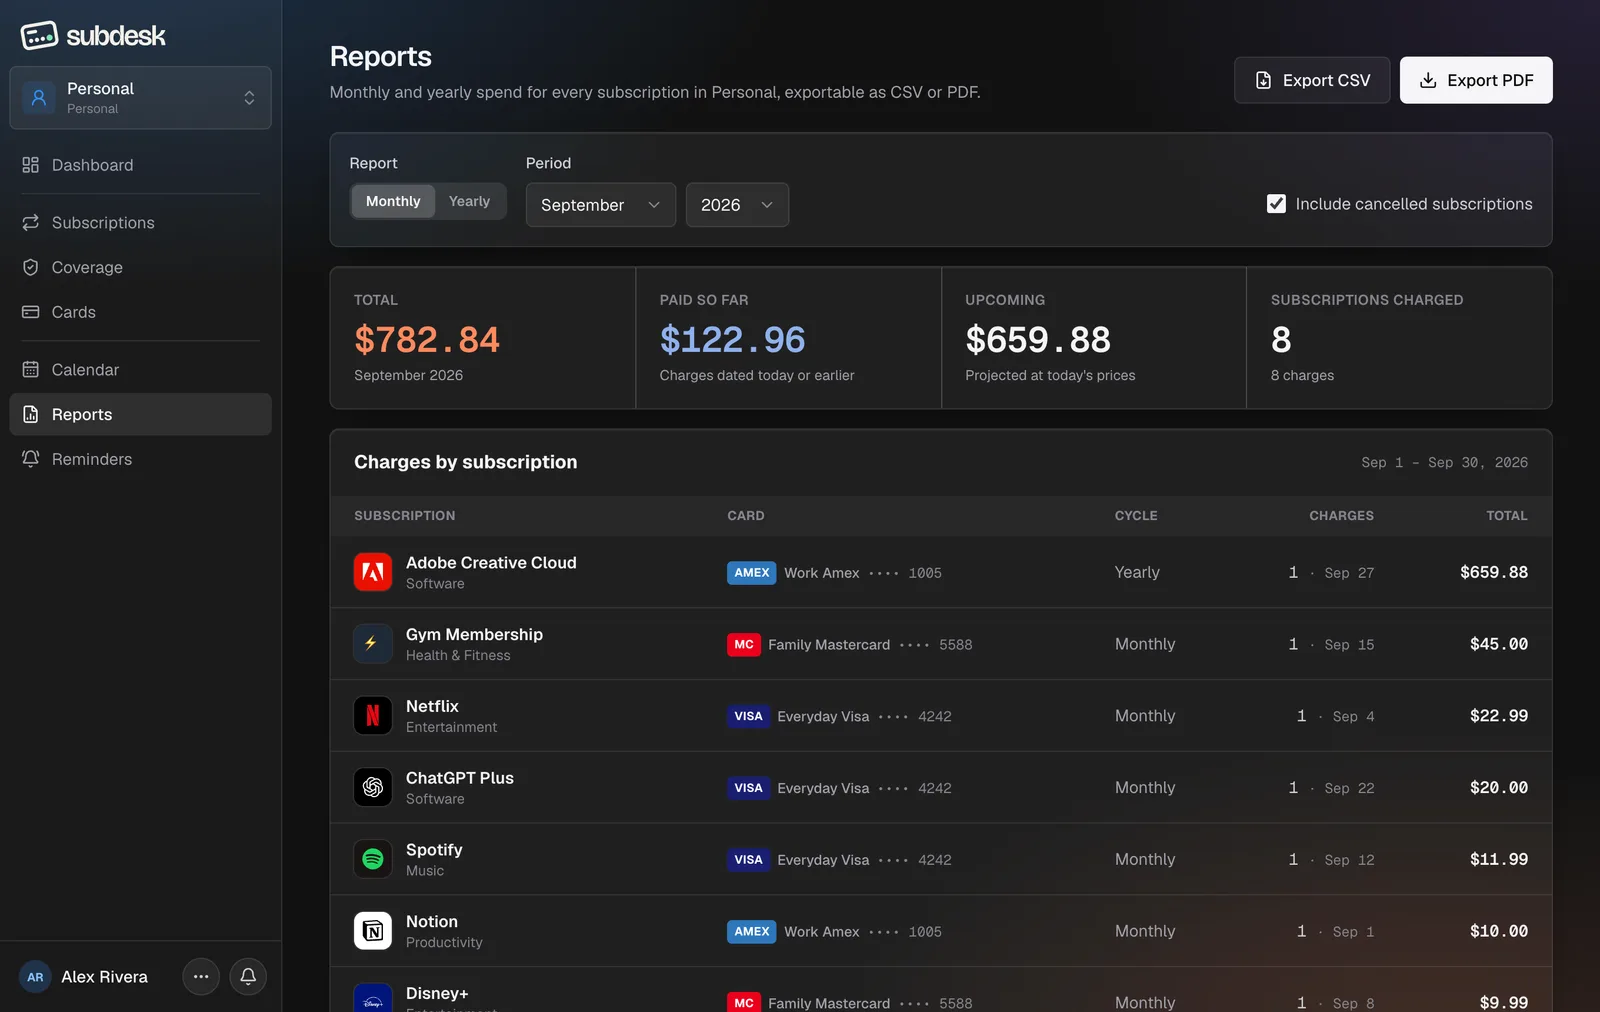Switch report to Yearly
The width and height of the screenshot is (1600, 1012).
click(x=469, y=201)
